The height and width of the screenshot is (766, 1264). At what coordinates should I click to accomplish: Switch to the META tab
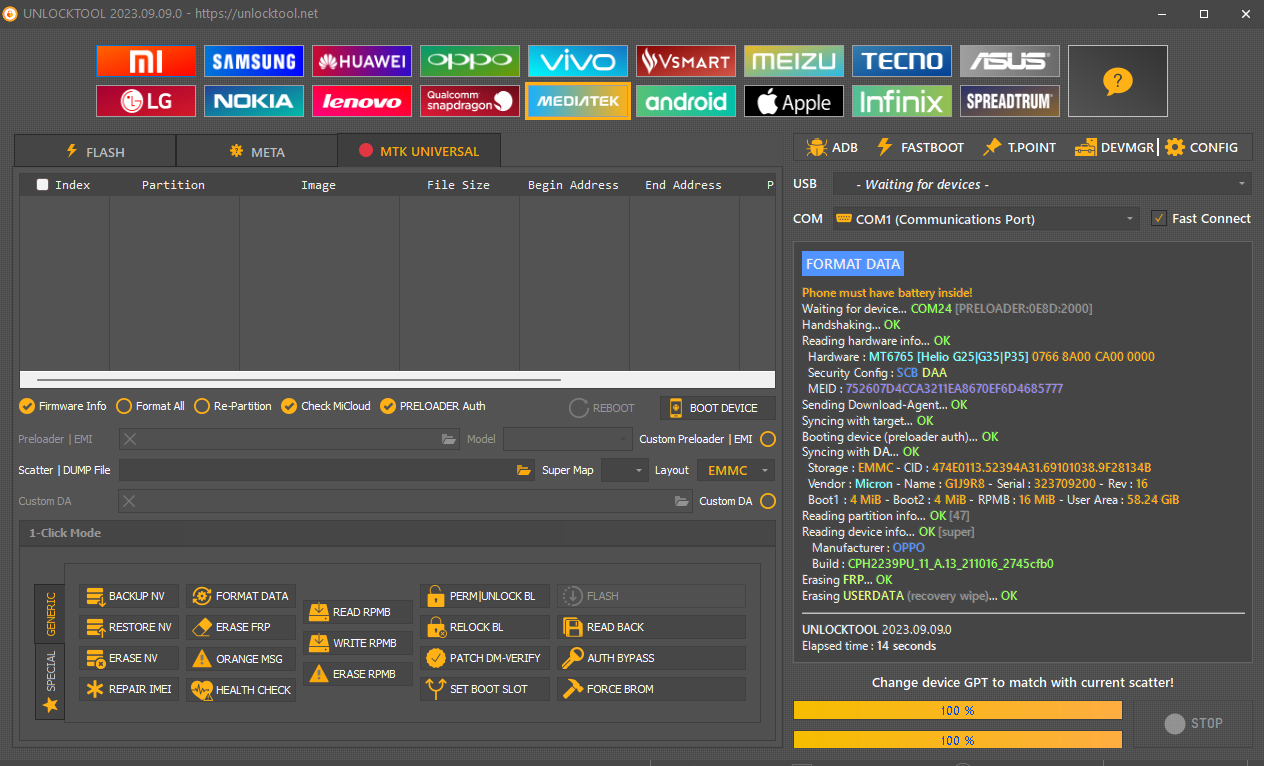coord(257,152)
